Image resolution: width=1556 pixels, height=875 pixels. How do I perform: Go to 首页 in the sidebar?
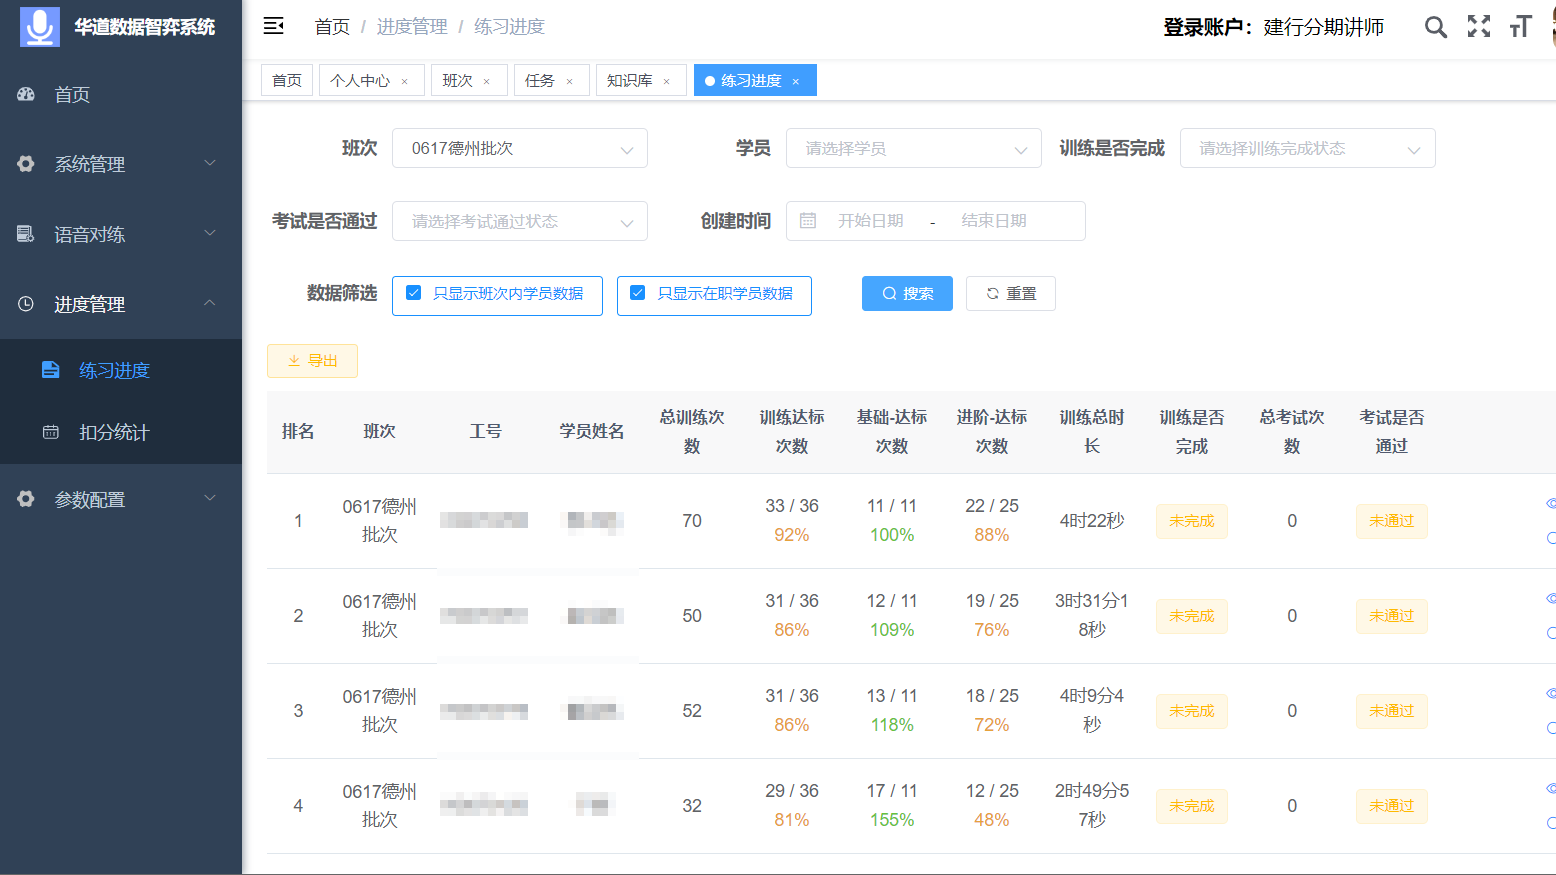click(121, 94)
